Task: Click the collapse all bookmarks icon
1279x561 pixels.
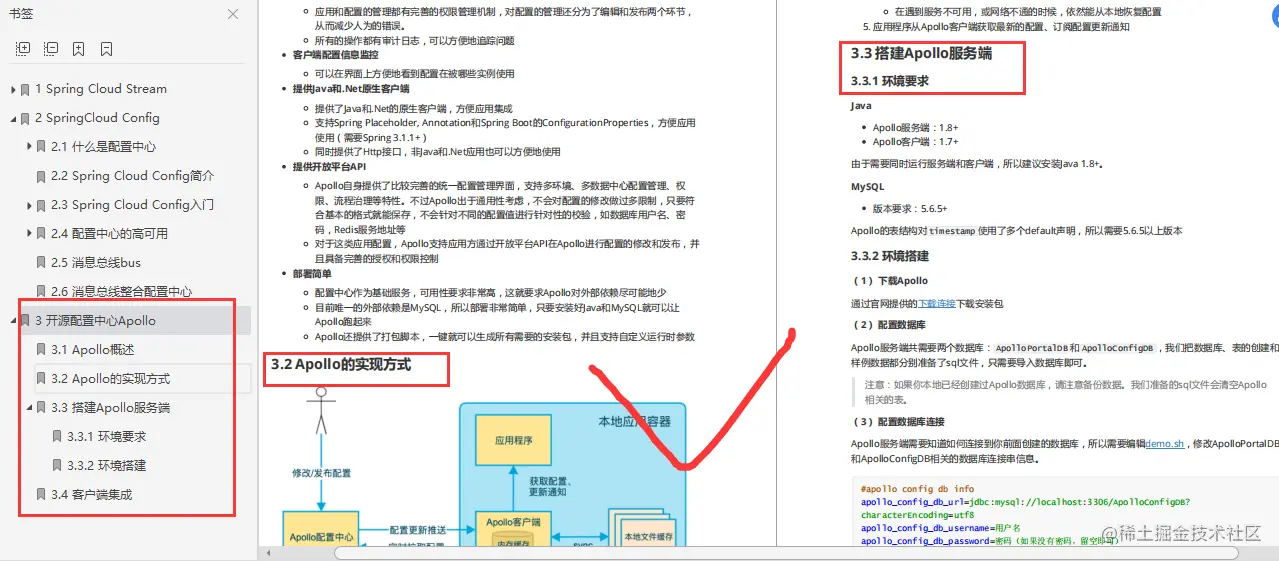Action: 51,49
